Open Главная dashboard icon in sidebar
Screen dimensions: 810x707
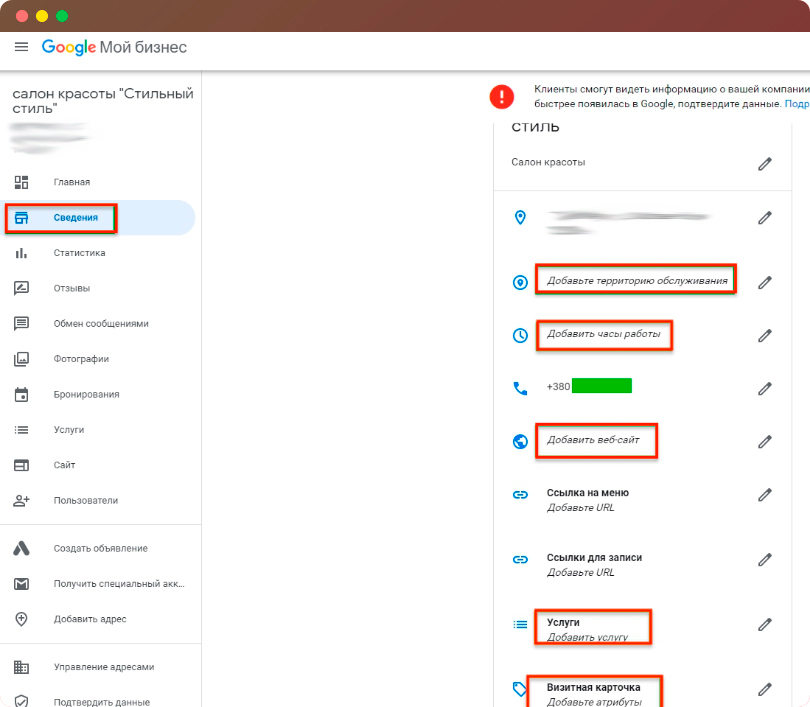point(21,182)
